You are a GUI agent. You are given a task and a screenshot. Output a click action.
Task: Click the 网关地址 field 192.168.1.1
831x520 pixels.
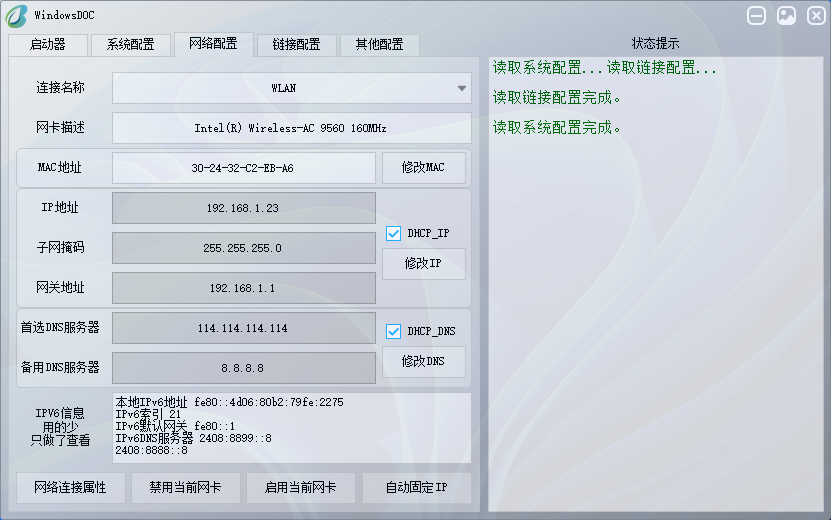click(x=244, y=288)
